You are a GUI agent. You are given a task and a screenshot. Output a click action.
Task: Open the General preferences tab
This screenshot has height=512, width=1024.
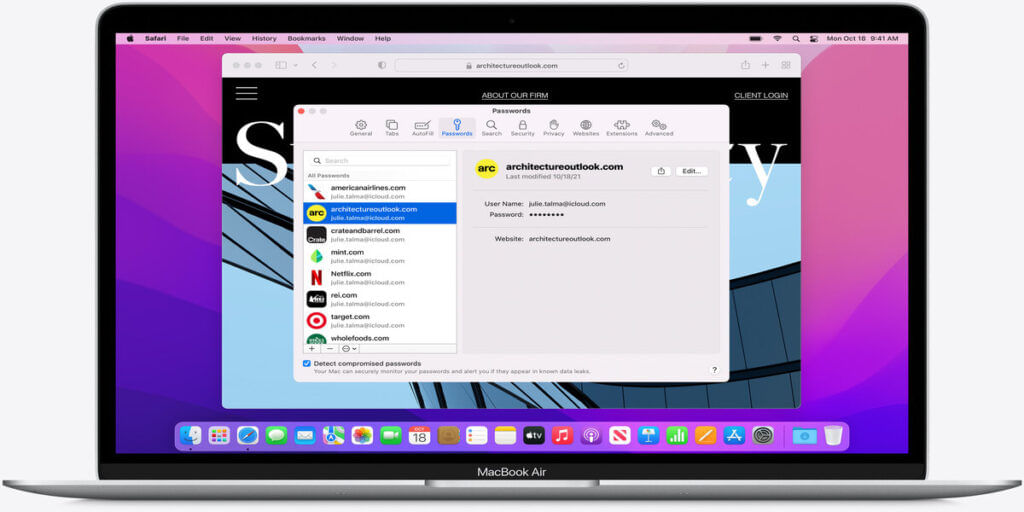[x=360, y=128]
